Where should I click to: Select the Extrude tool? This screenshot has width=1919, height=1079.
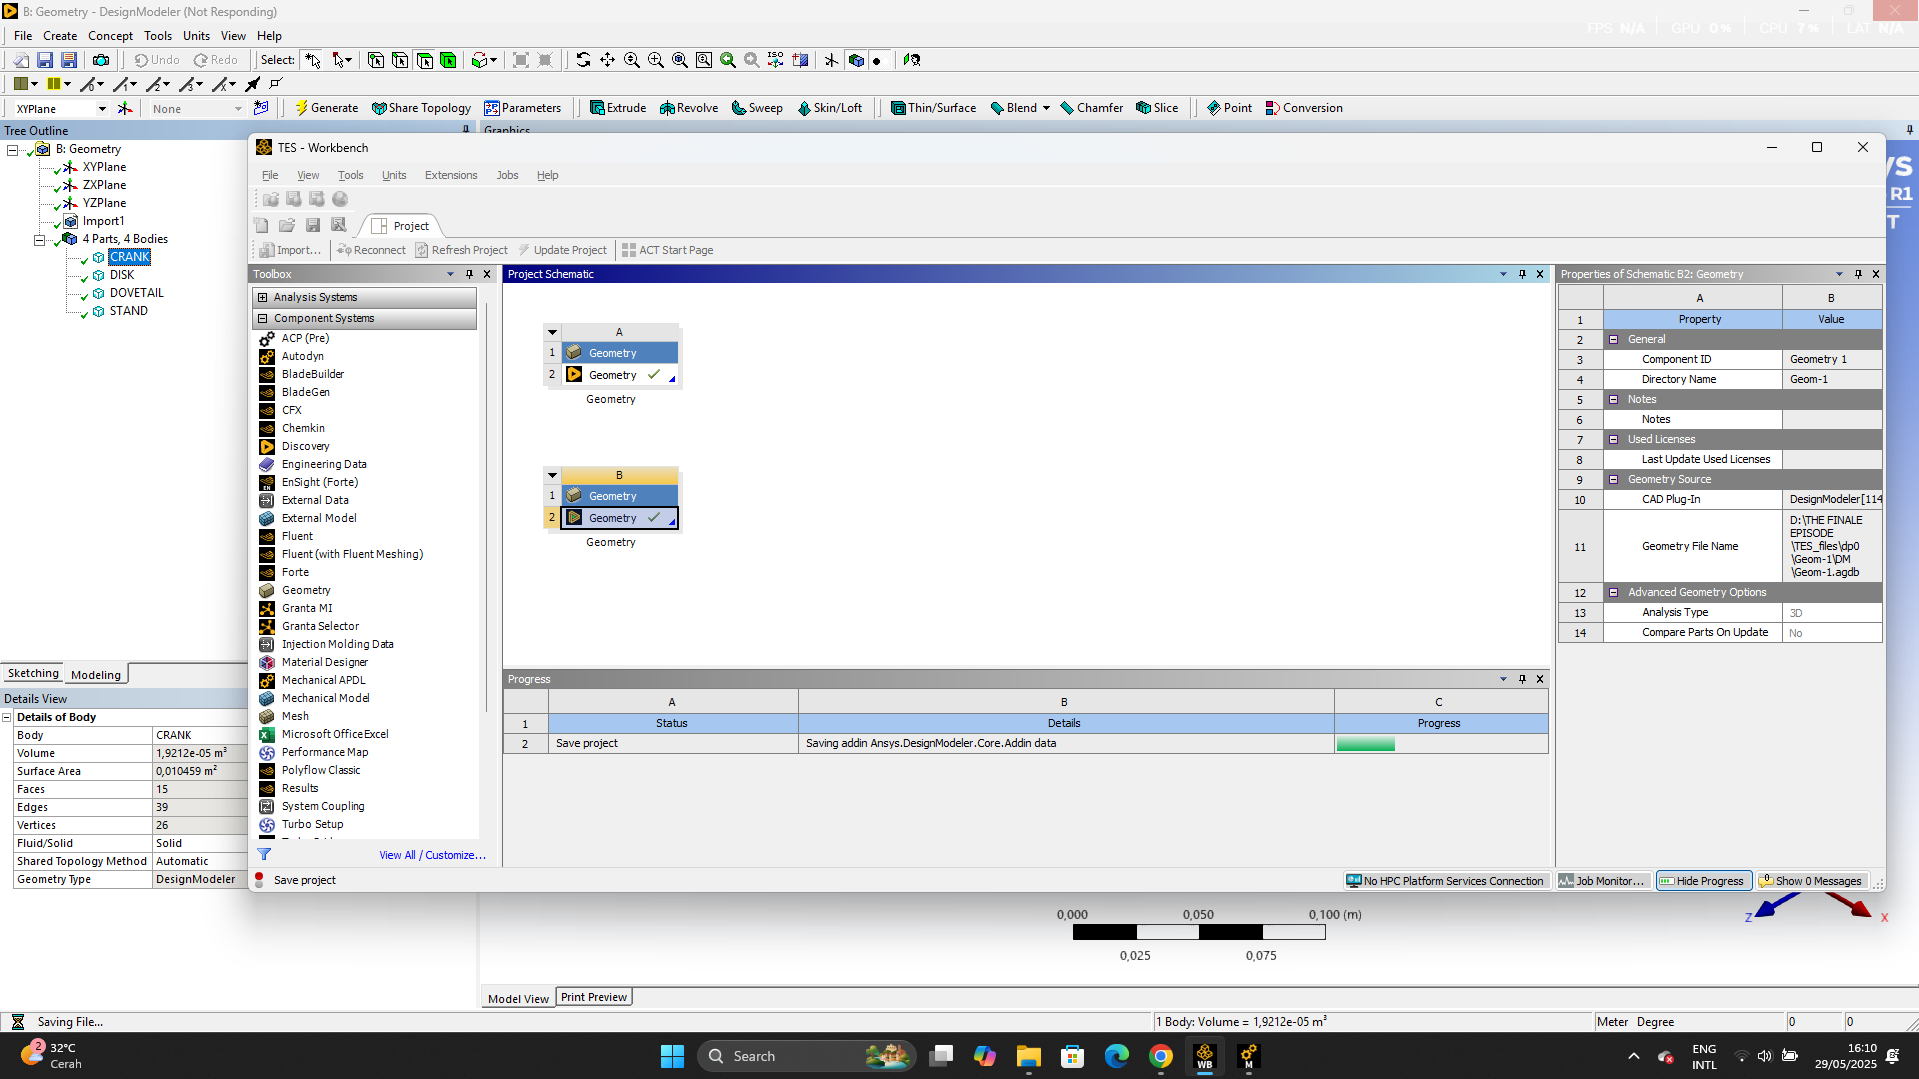point(618,108)
